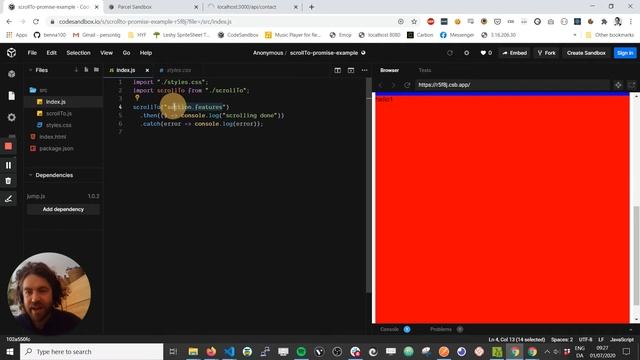Open the file Explorer sidebar panel
This screenshot has width=640, height=360.
click(x=11, y=96)
